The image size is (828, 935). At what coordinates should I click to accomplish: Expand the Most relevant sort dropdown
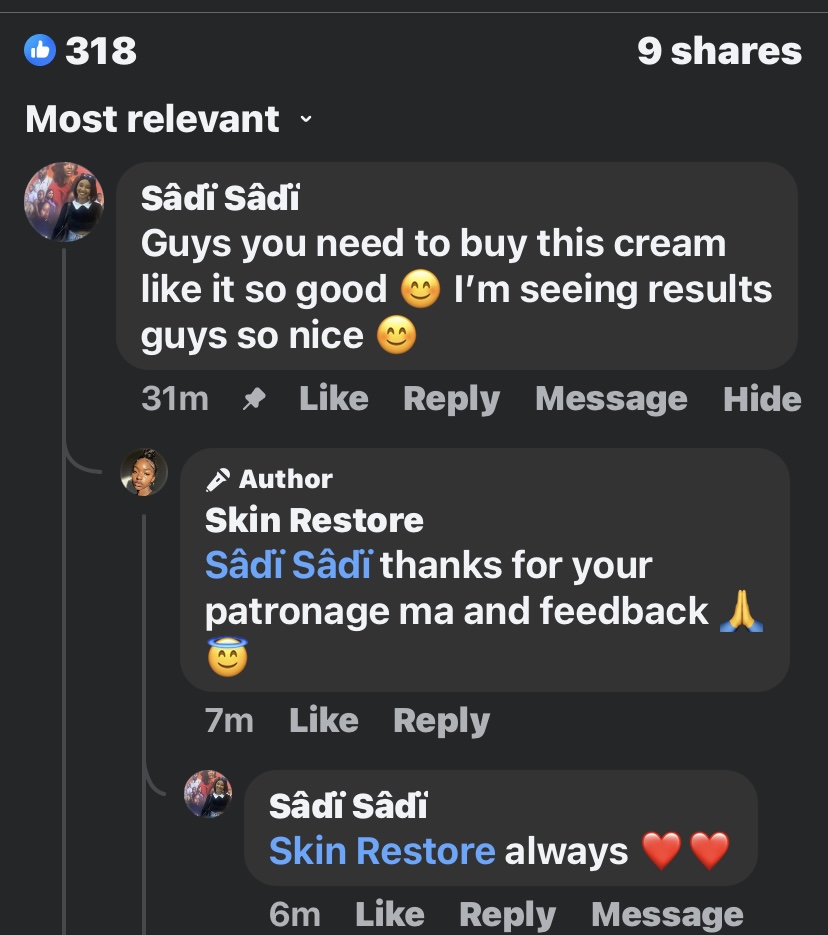click(306, 120)
